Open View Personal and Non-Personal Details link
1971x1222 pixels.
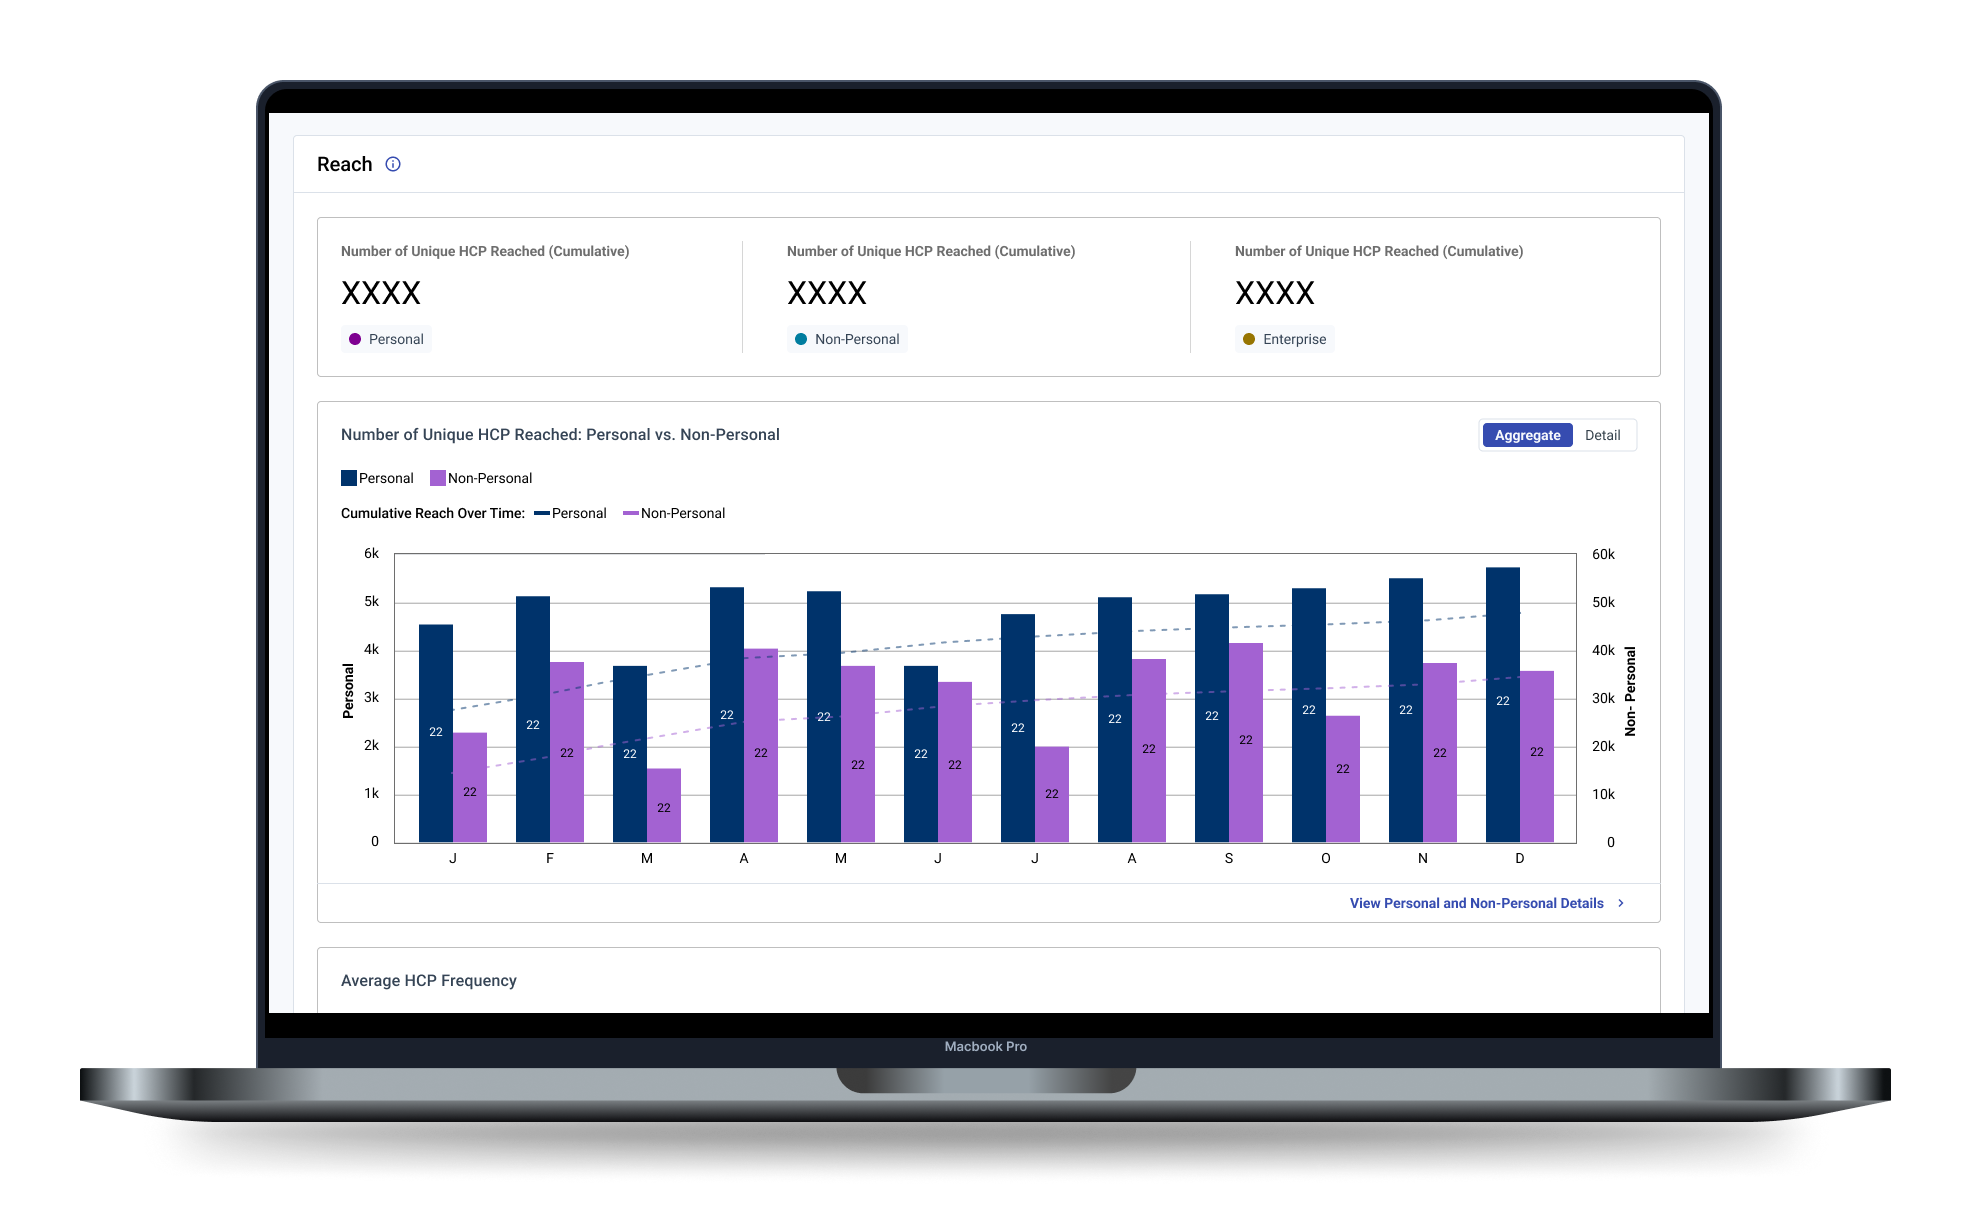coord(1476,903)
